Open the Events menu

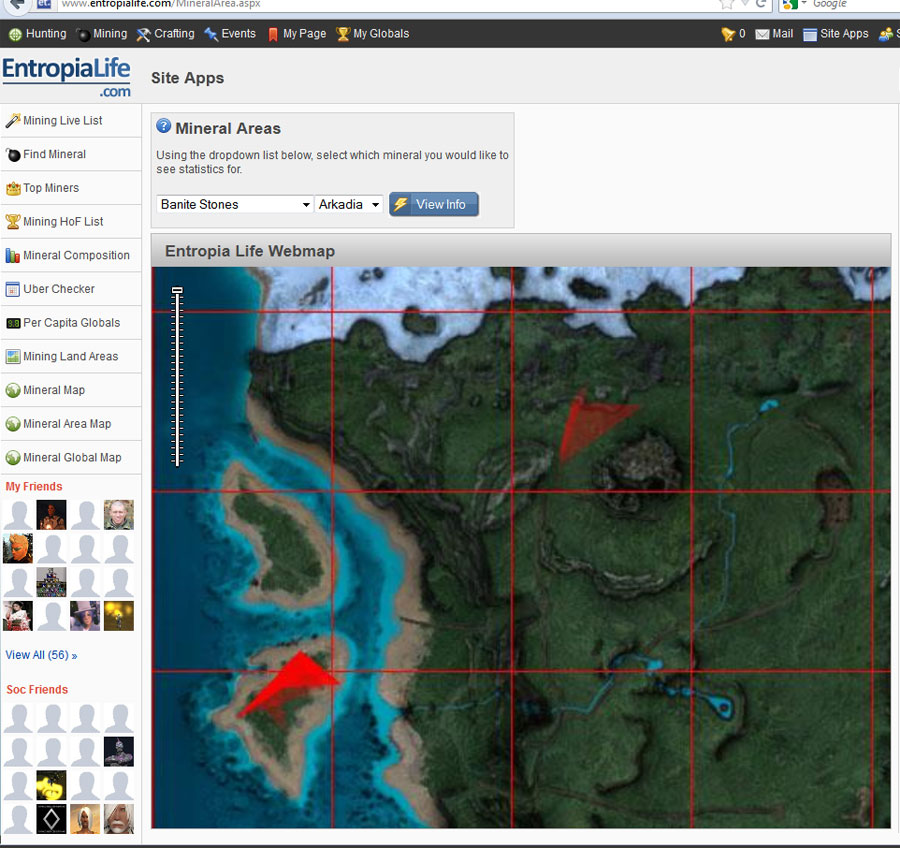point(230,34)
